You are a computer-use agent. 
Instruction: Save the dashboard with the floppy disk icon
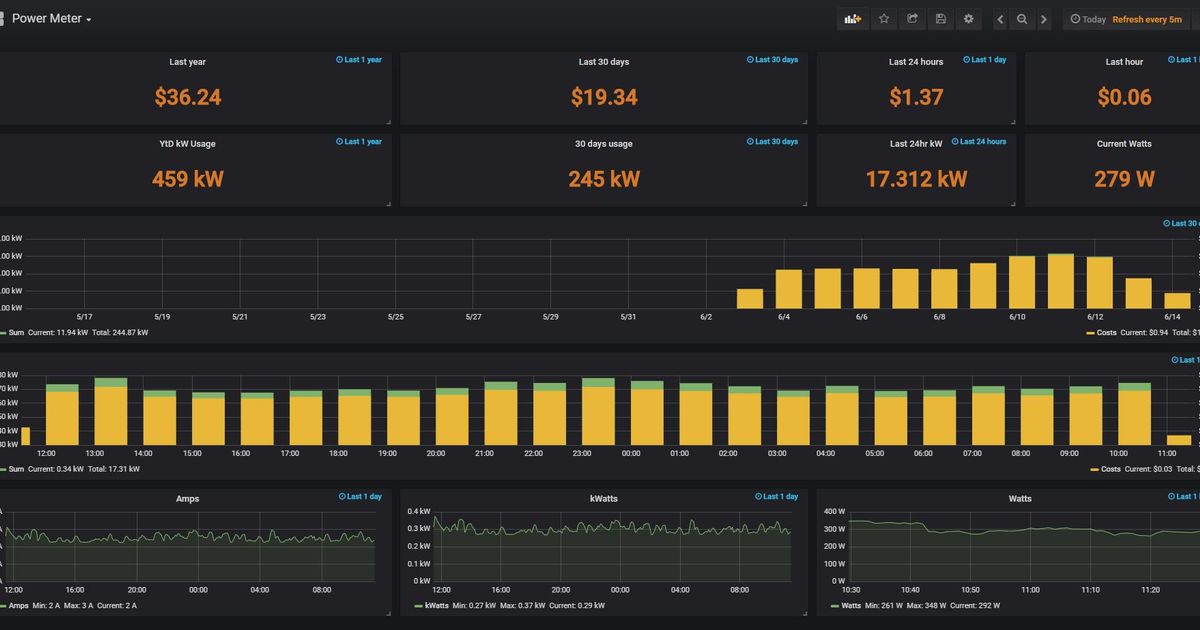[x=940, y=18]
